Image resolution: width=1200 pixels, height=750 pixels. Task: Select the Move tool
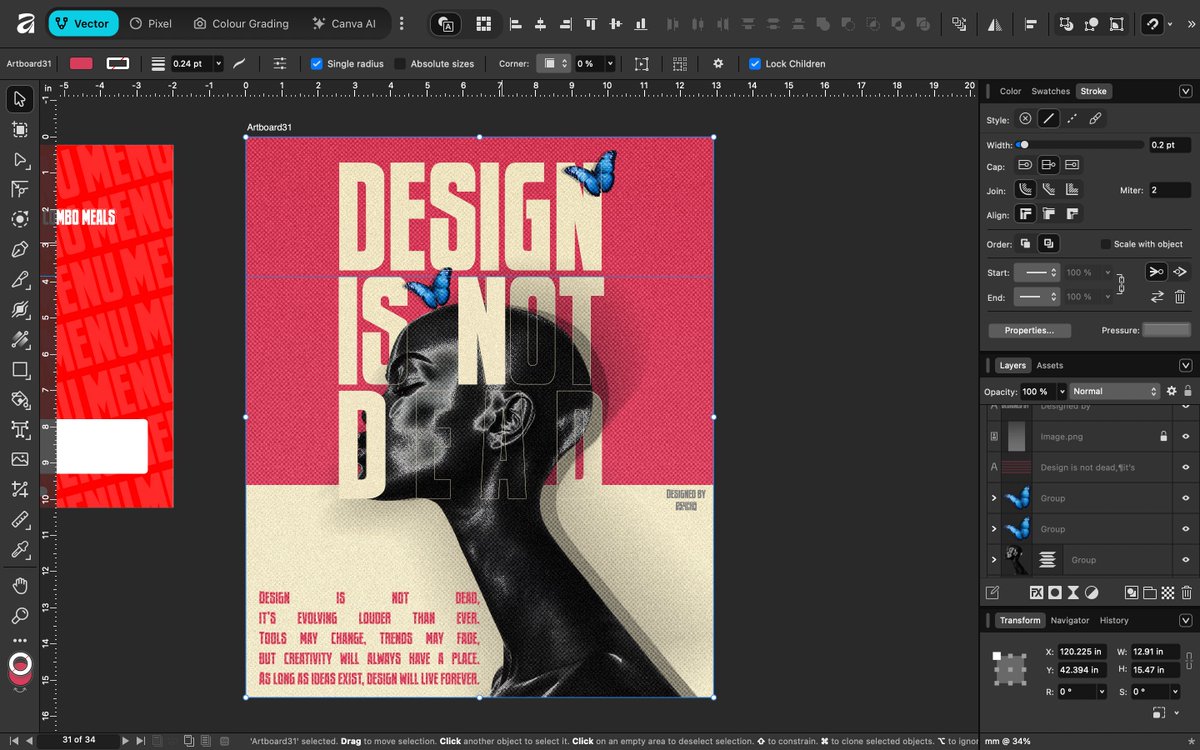[x=19, y=99]
